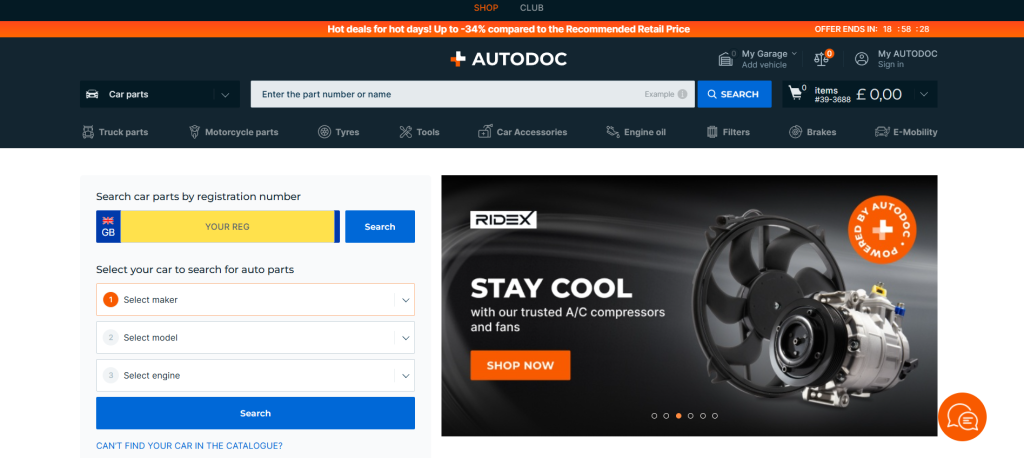Screen dimensions: 1024x458
Task: Select the second carousel dot
Action: pos(666,416)
